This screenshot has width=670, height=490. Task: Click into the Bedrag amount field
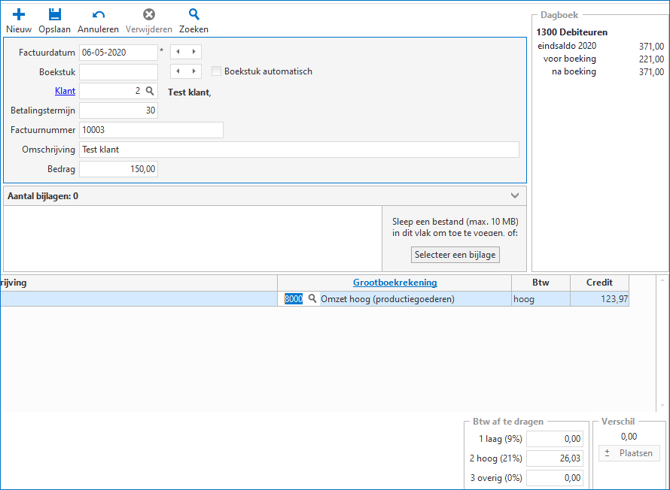click(x=118, y=169)
